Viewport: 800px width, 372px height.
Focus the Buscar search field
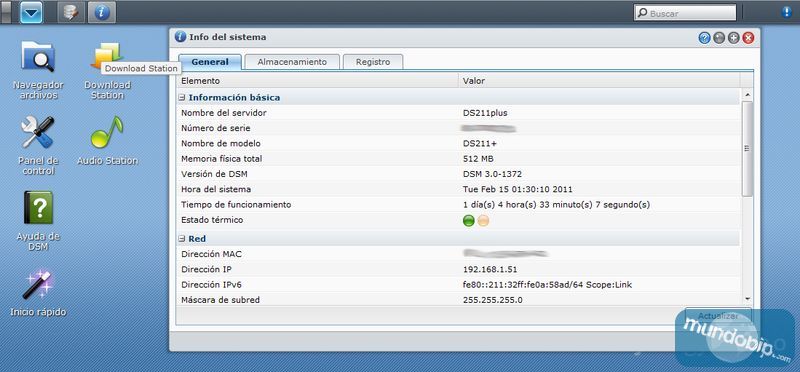tap(685, 13)
